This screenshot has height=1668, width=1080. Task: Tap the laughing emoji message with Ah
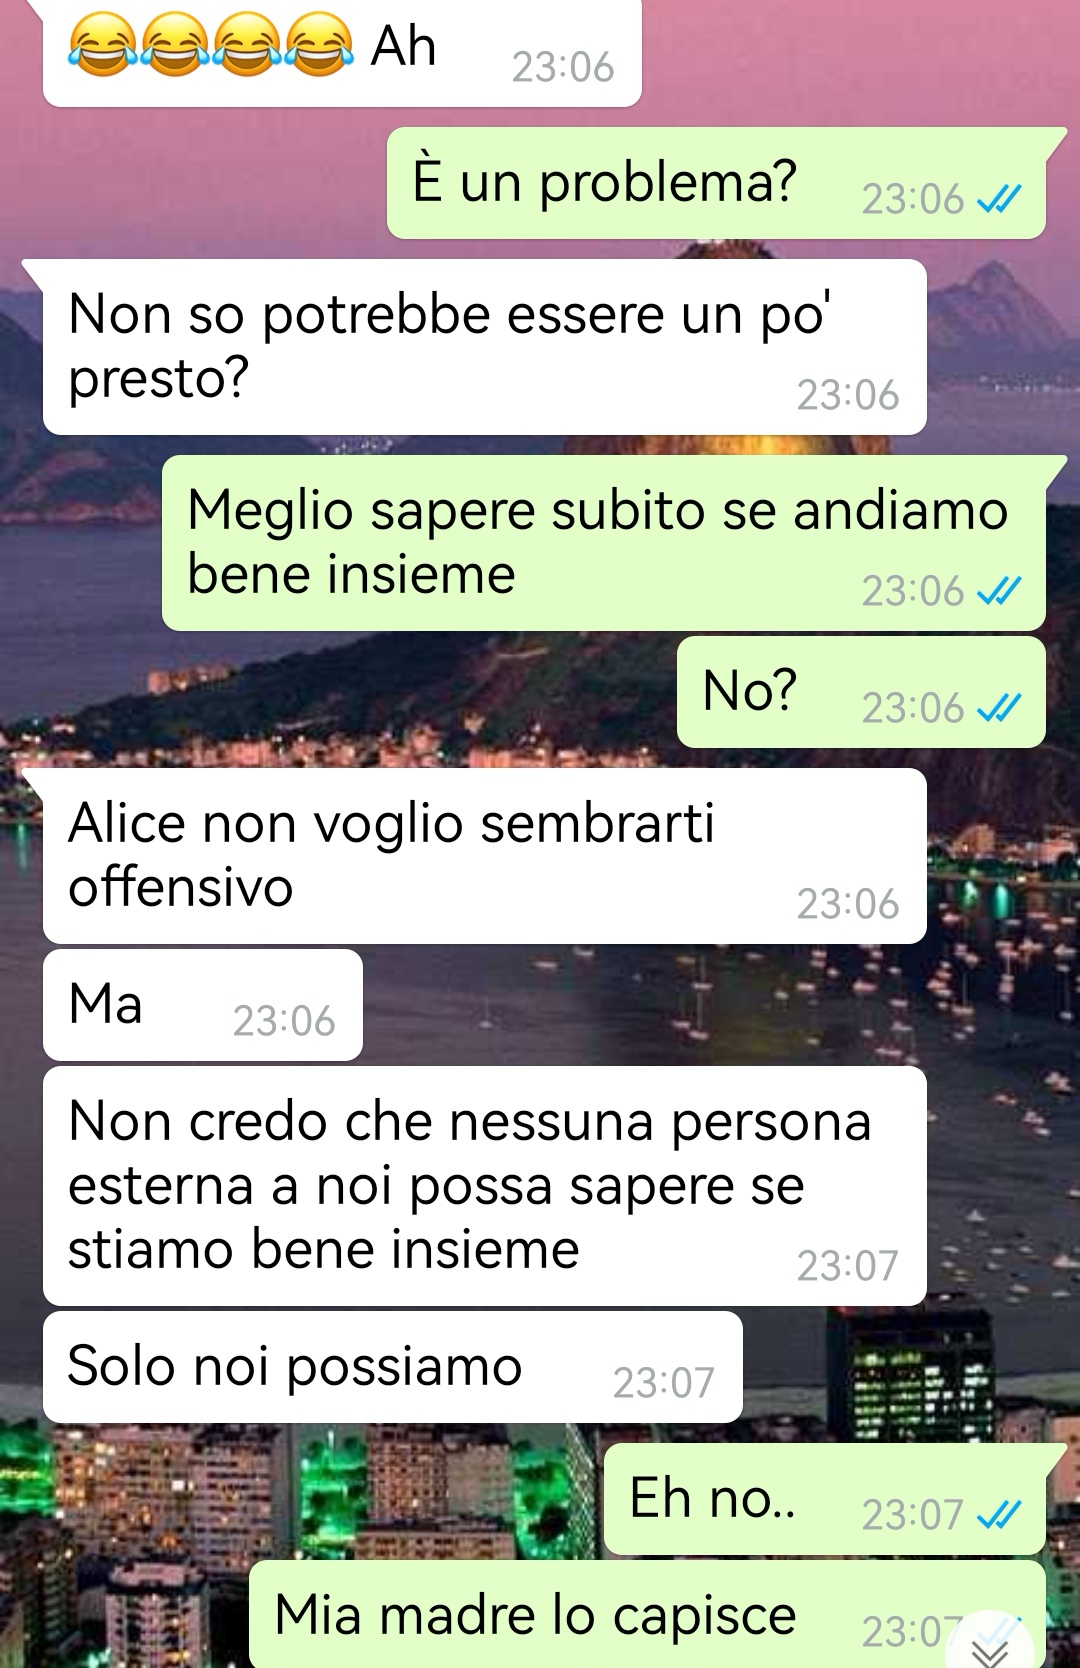coord(342,52)
